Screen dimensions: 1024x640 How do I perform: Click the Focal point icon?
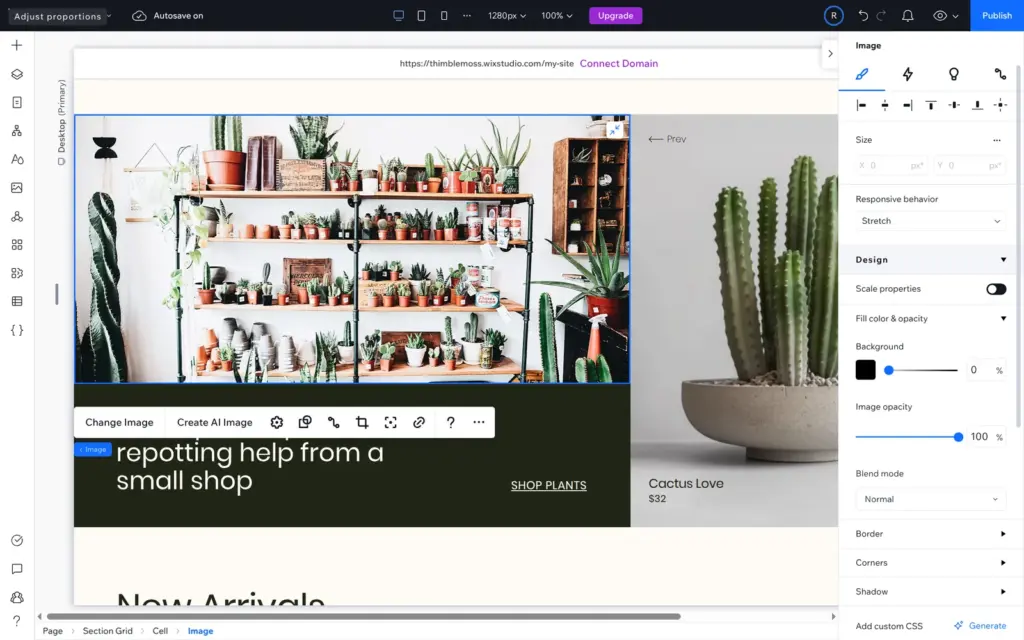tap(391, 423)
